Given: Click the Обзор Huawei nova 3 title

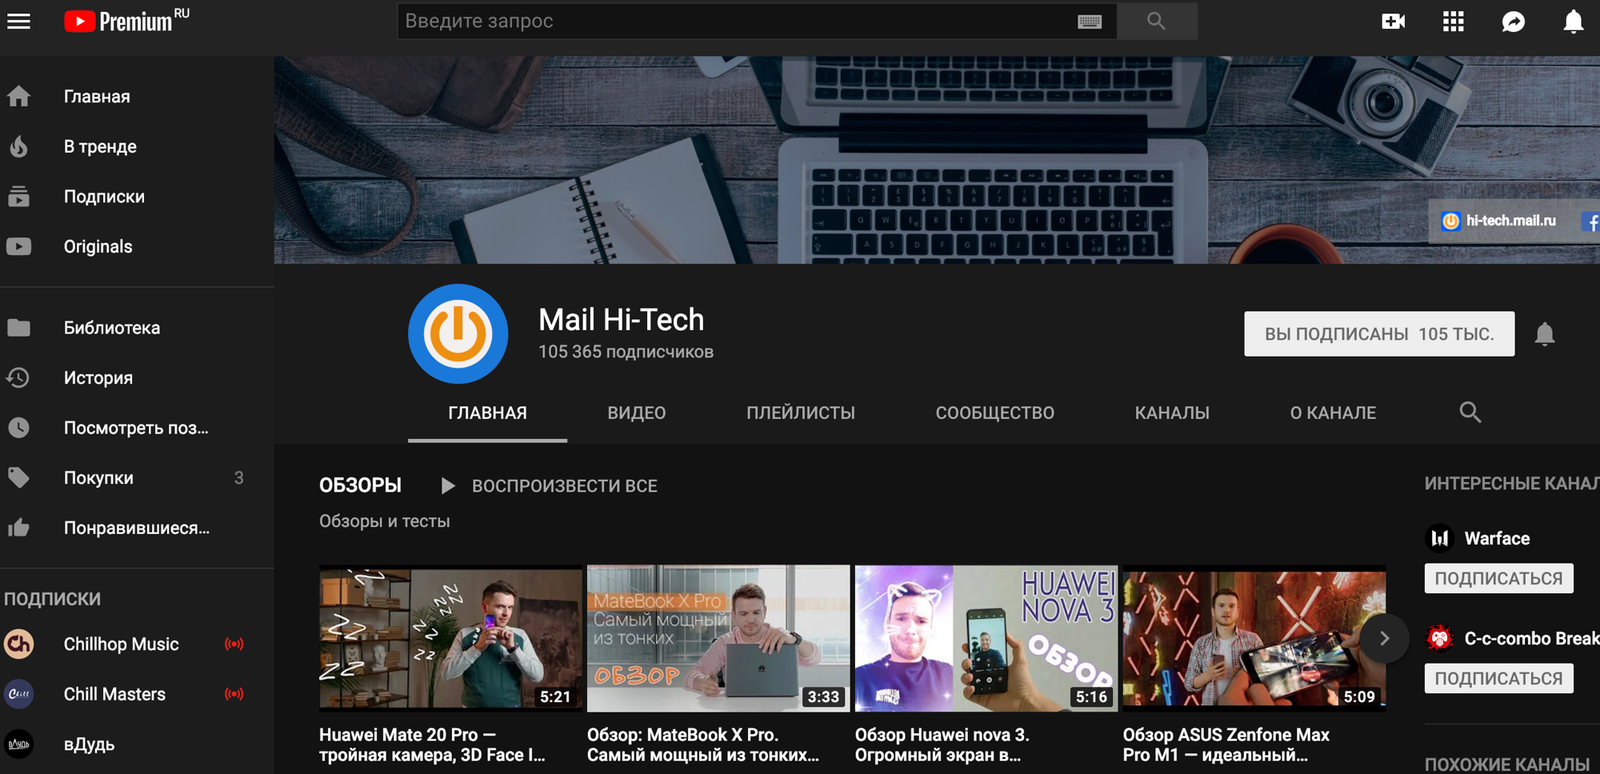Looking at the screenshot, I should (x=942, y=745).
